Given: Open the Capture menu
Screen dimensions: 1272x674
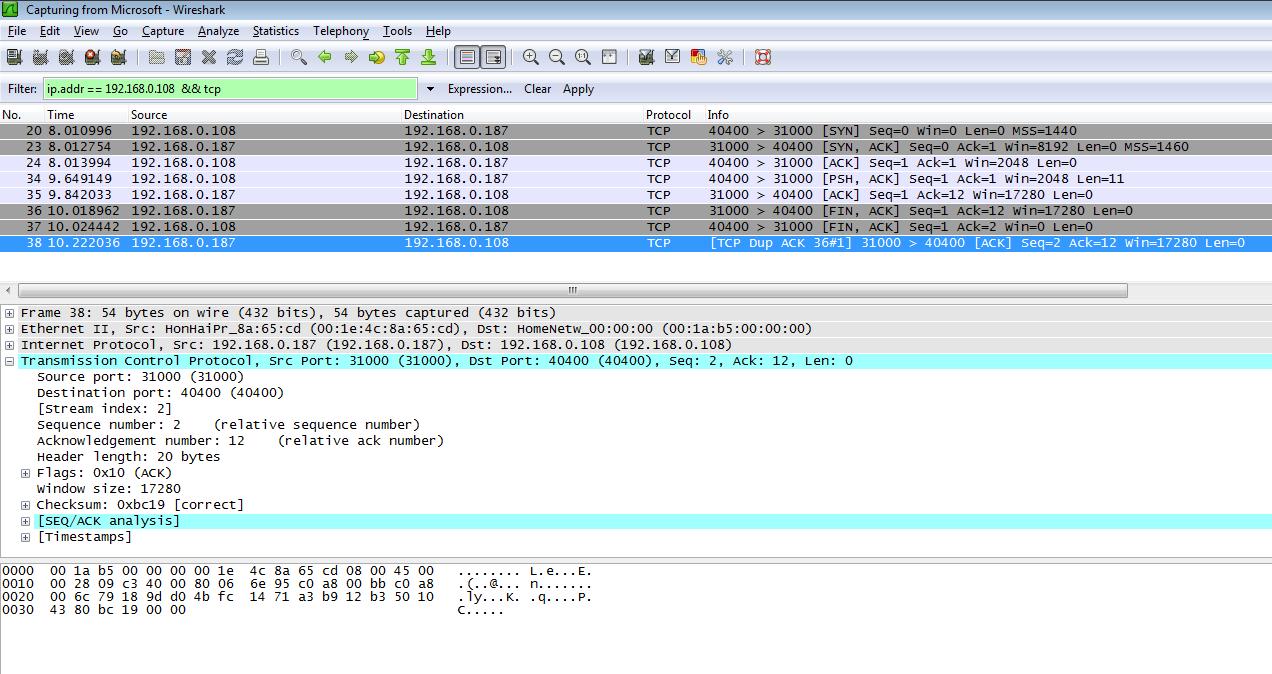Looking at the screenshot, I should [162, 31].
